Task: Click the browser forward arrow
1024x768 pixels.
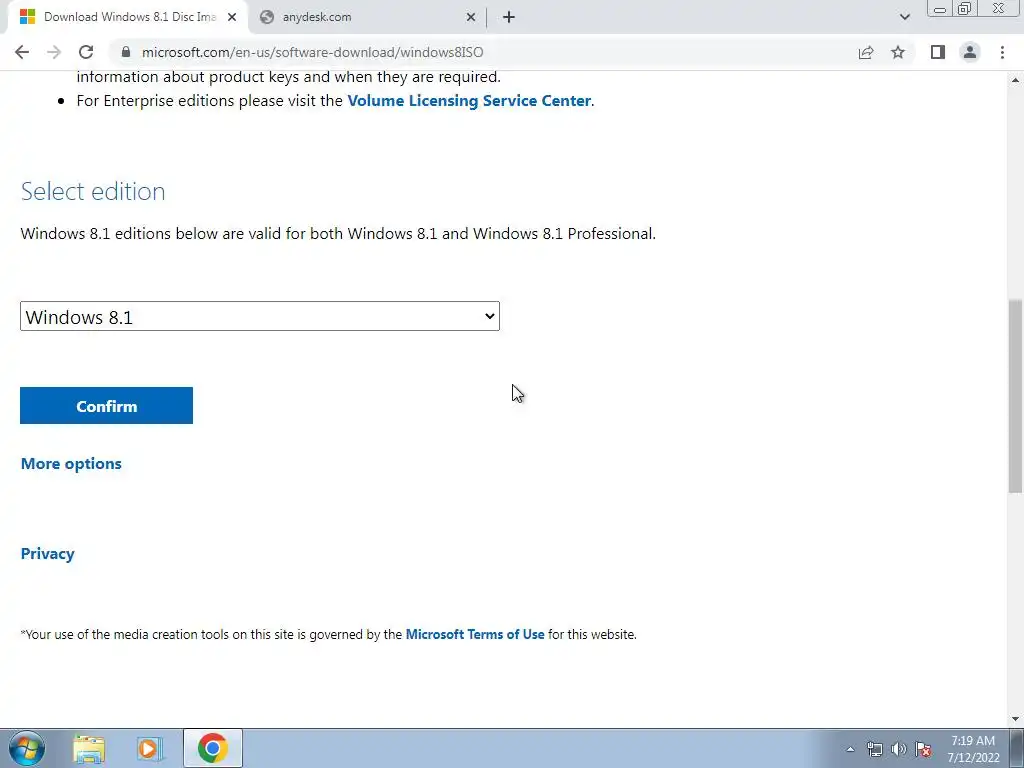Action: click(54, 52)
